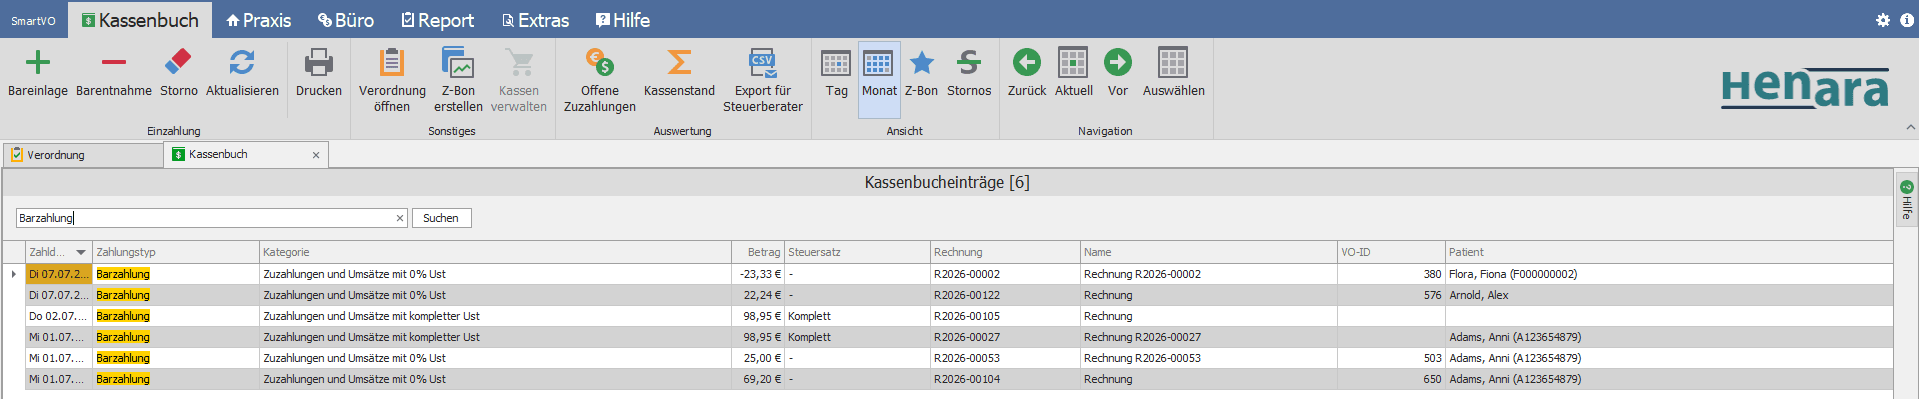The image size is (1919, 399).
Task: Open the Hilfe ribbon tab
Action: pyautogui.click(x=622, y=20)
